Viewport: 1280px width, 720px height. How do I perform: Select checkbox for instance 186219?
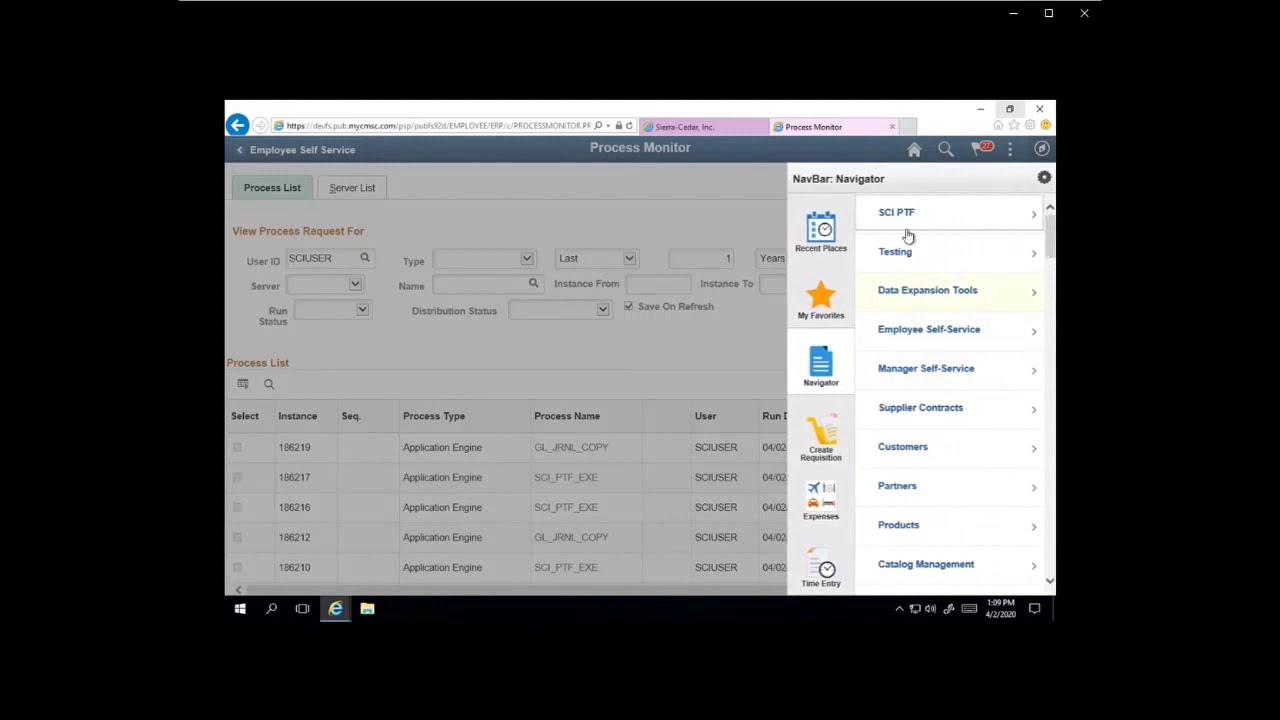[237, 447]
